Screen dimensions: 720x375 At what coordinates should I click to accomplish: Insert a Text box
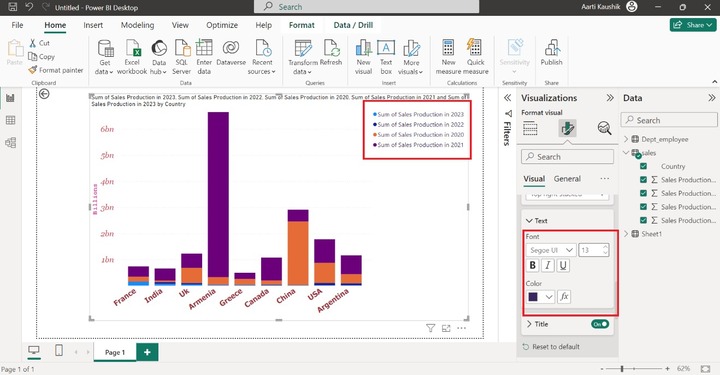[386, 57]
